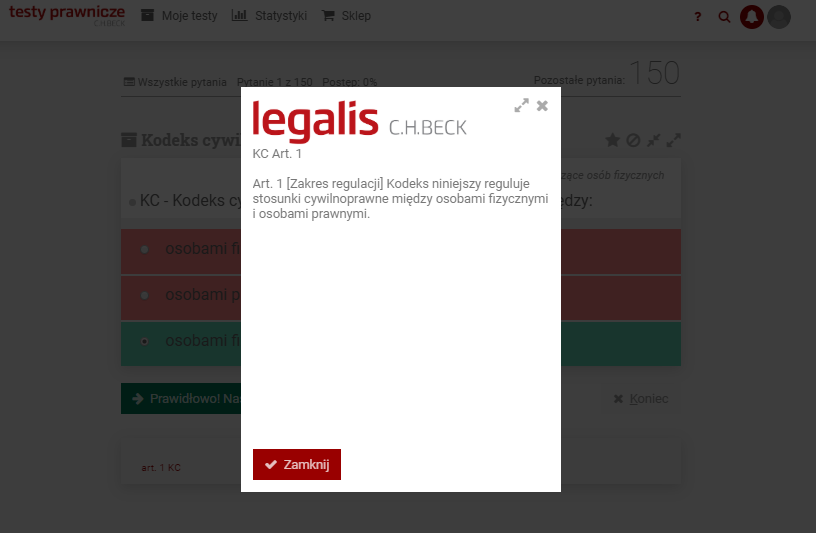Click the Koniec button
Screen dimensions: 816x533
coord(641,399)
